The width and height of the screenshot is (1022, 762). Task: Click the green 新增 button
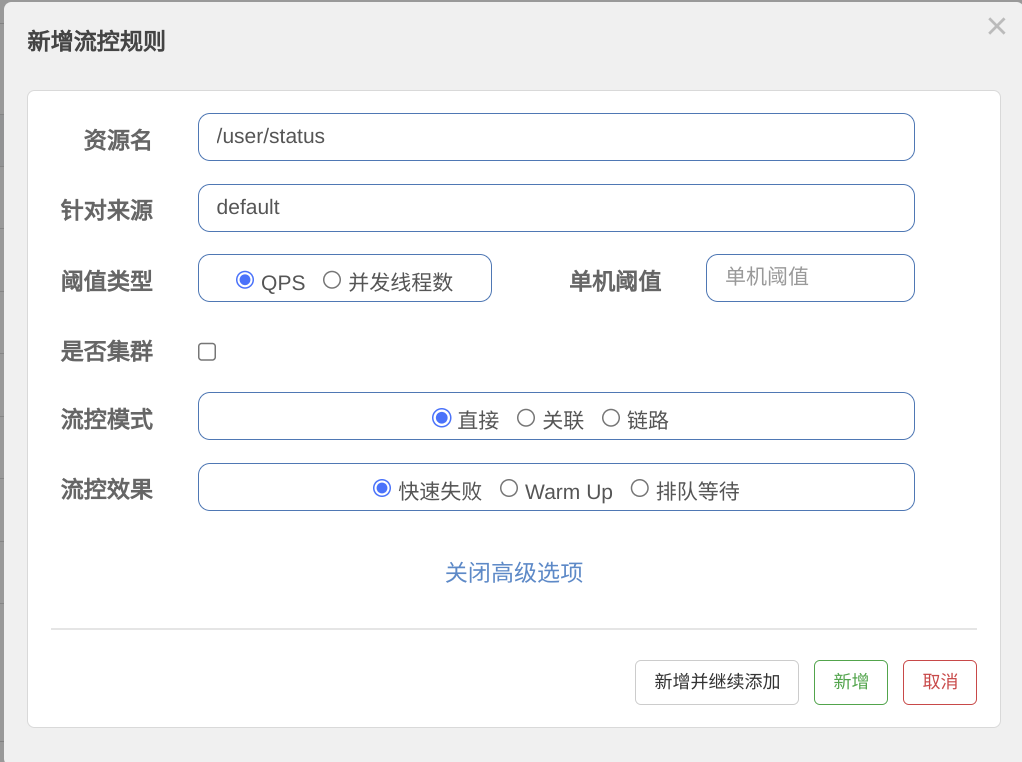tap(851, 682)
